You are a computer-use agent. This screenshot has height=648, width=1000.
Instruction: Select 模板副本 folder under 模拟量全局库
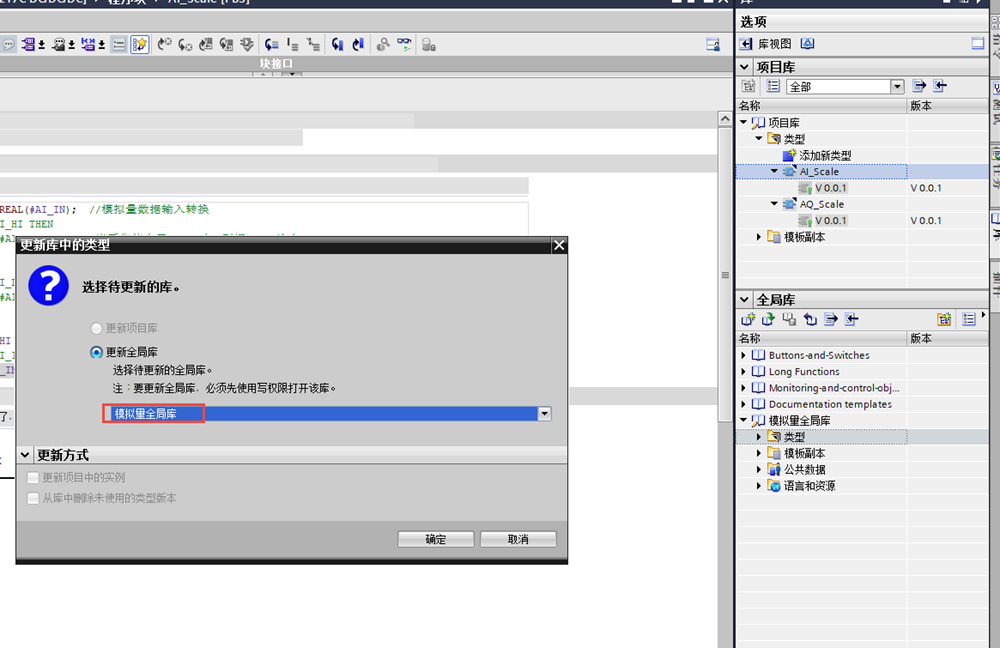pos(804,453)
